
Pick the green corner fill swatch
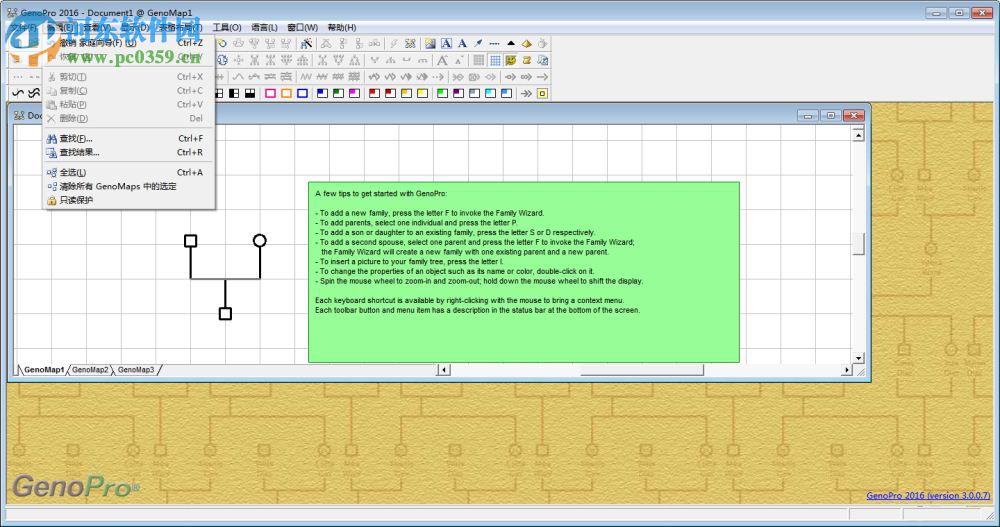(338, 93)
